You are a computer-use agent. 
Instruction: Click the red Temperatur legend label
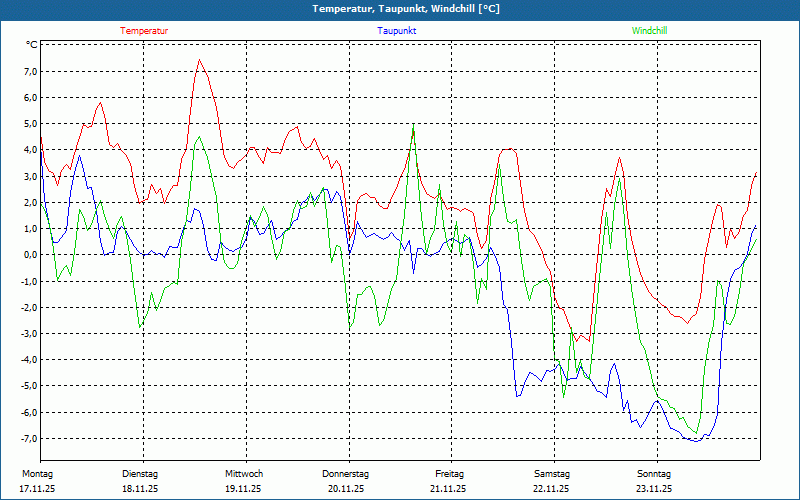[144, 31]
